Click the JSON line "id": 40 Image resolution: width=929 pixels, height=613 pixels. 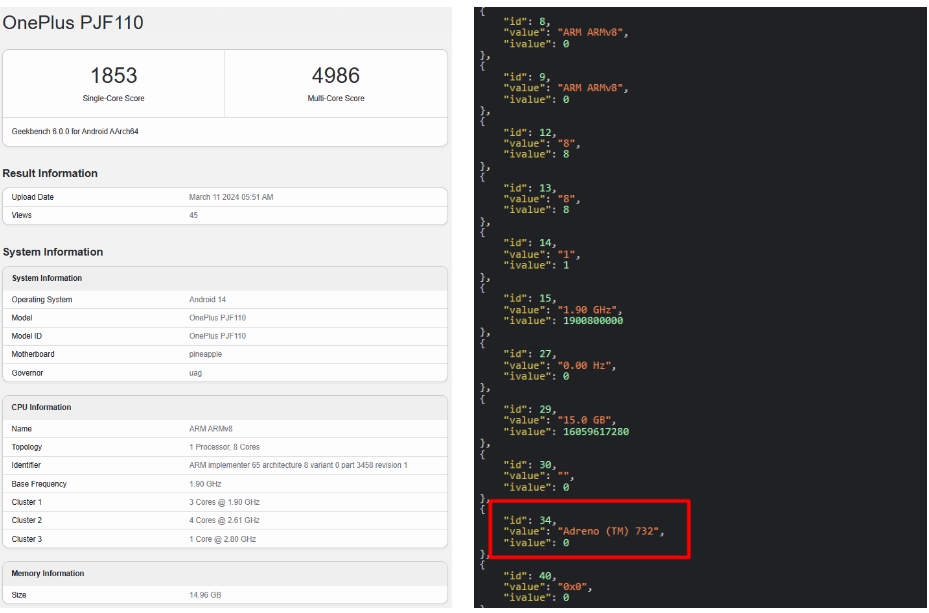530,576
